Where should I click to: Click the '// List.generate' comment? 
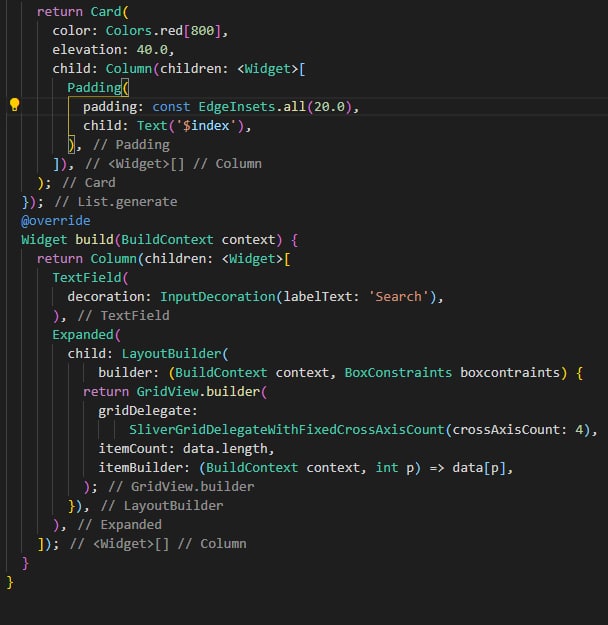[x=116, y=202]
